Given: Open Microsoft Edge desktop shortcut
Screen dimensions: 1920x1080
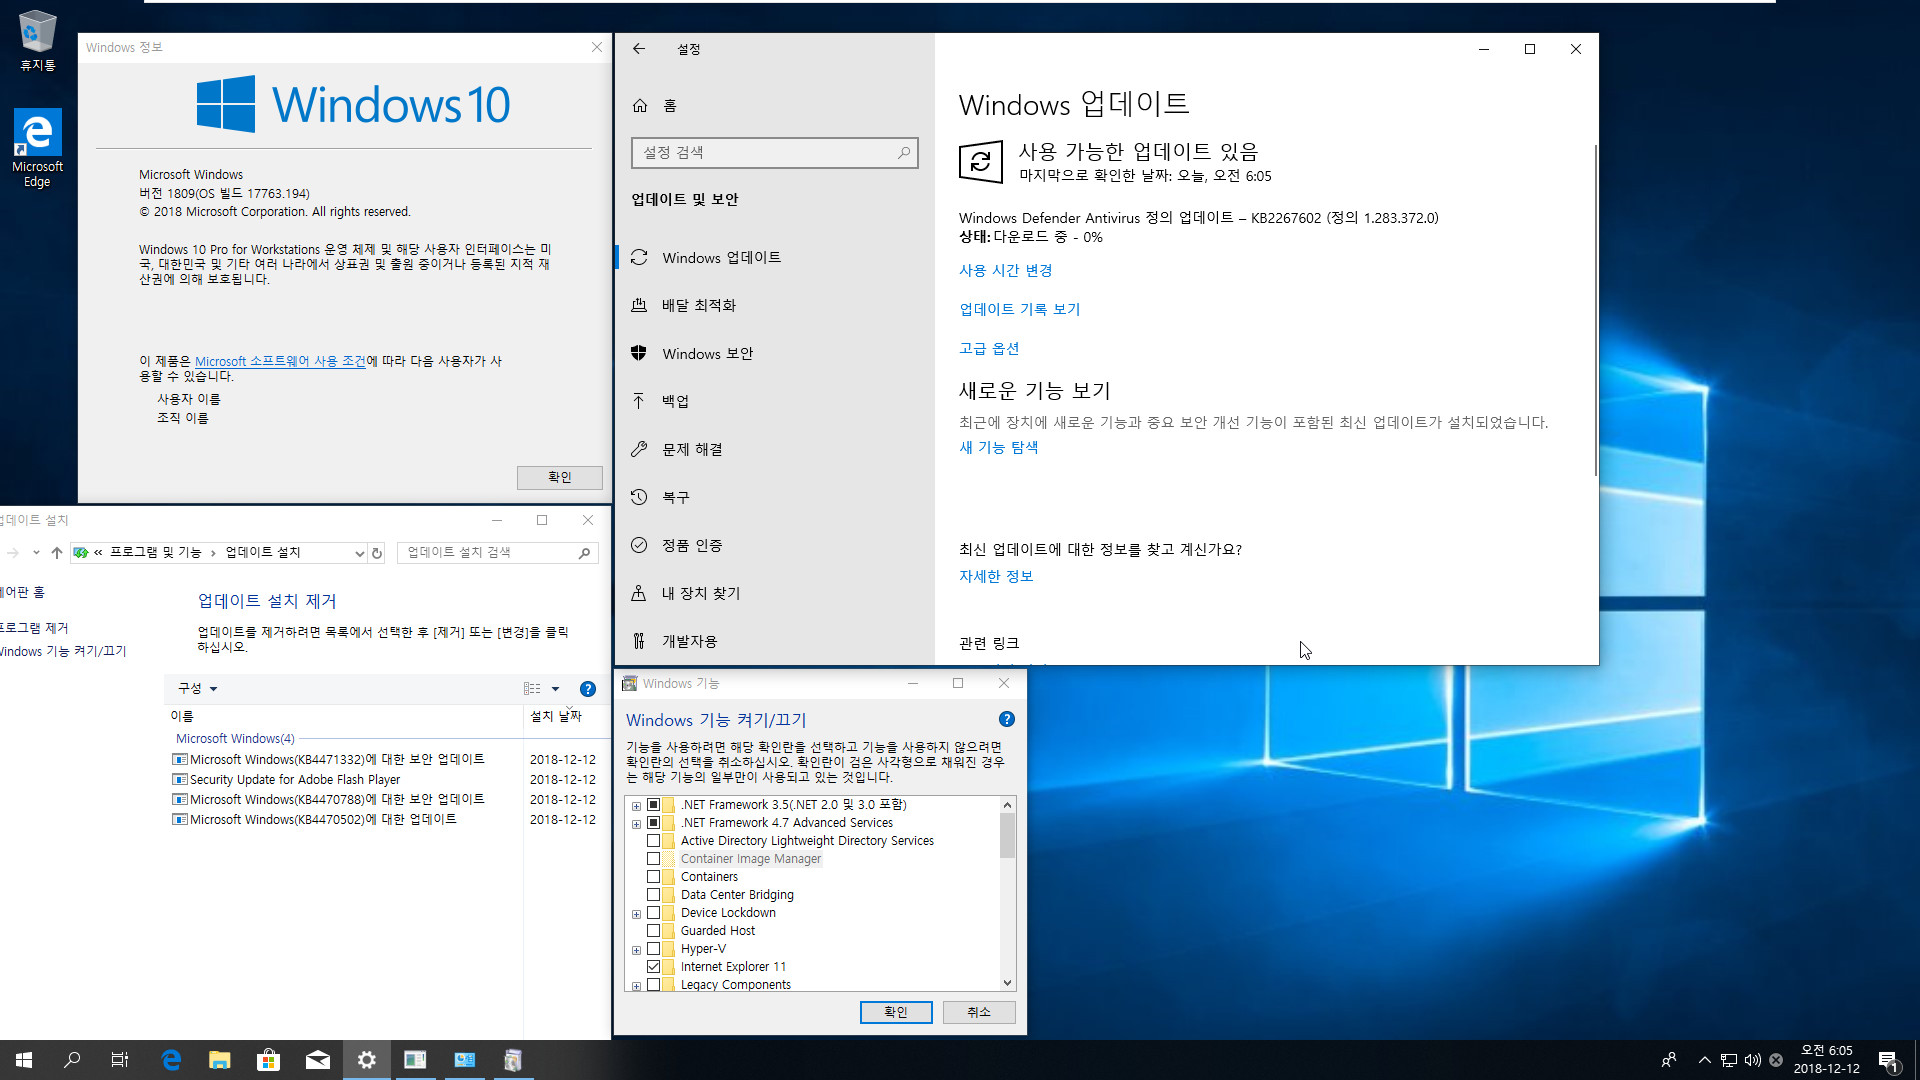Looking at the screenshot, I should pos(37,148).
